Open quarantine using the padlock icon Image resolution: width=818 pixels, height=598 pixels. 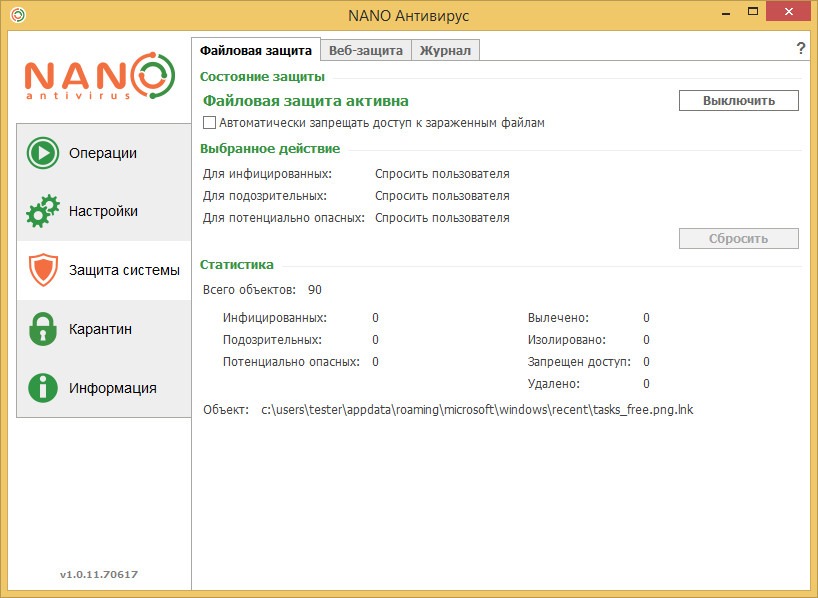(43, 329)
